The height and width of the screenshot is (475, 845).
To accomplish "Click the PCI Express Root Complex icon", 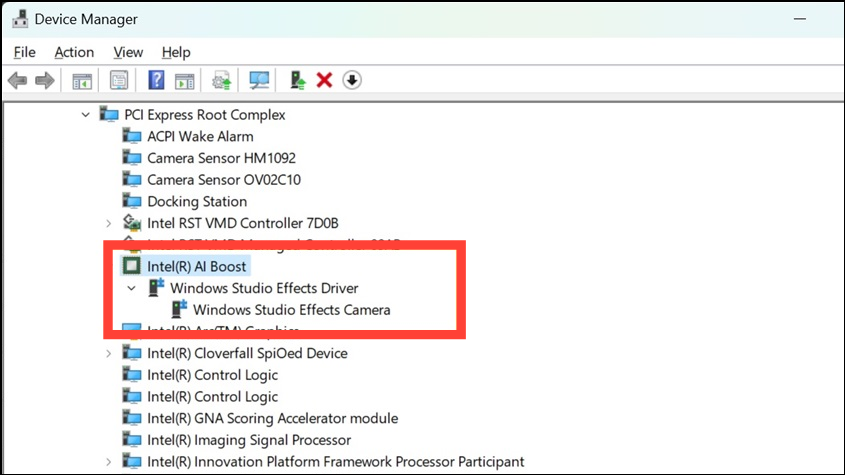I will tap(109, 114).
